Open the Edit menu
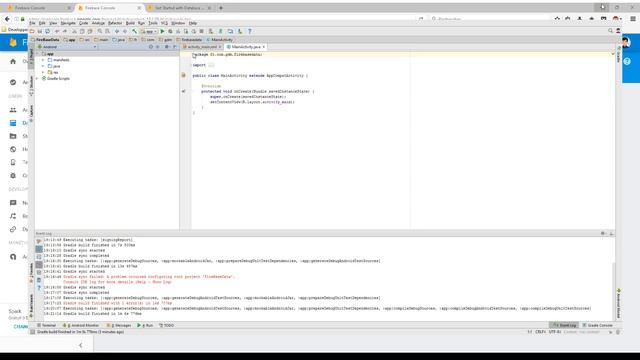640x360 pixels. [42, 23]
